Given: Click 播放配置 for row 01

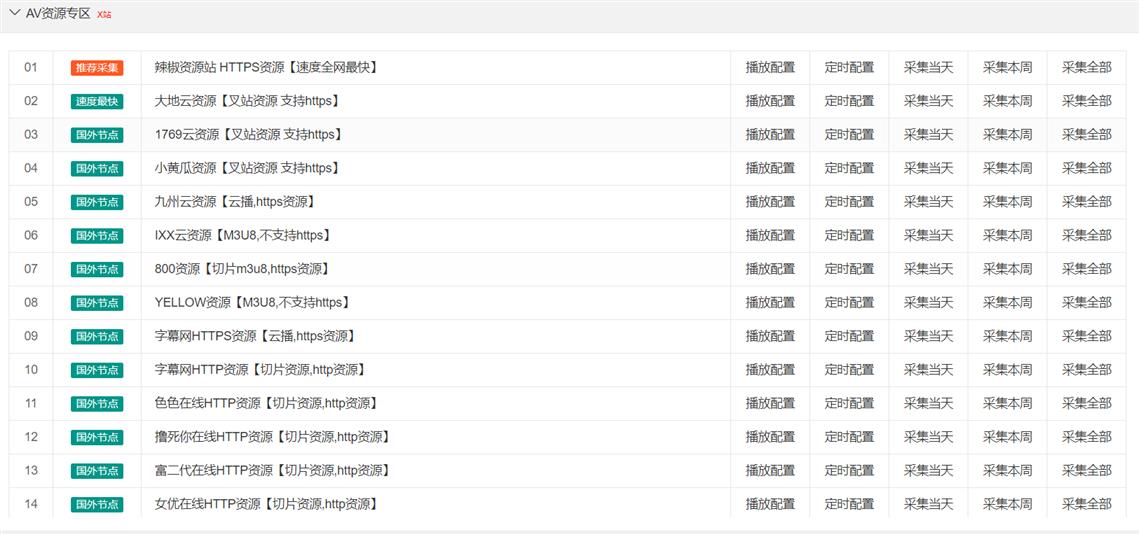Looking at the screenshot, I should pyautogui.click(x=770, y=68).
